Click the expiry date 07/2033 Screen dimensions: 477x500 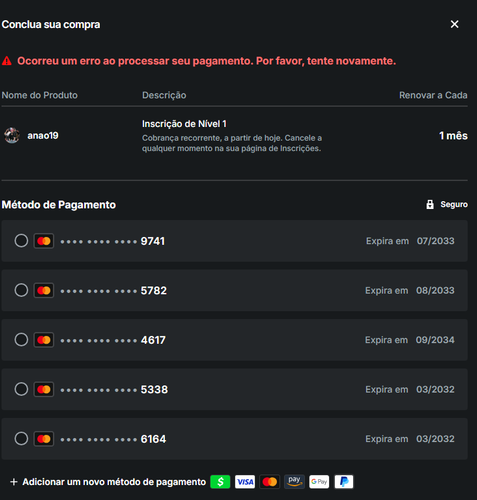coord(436,241)
